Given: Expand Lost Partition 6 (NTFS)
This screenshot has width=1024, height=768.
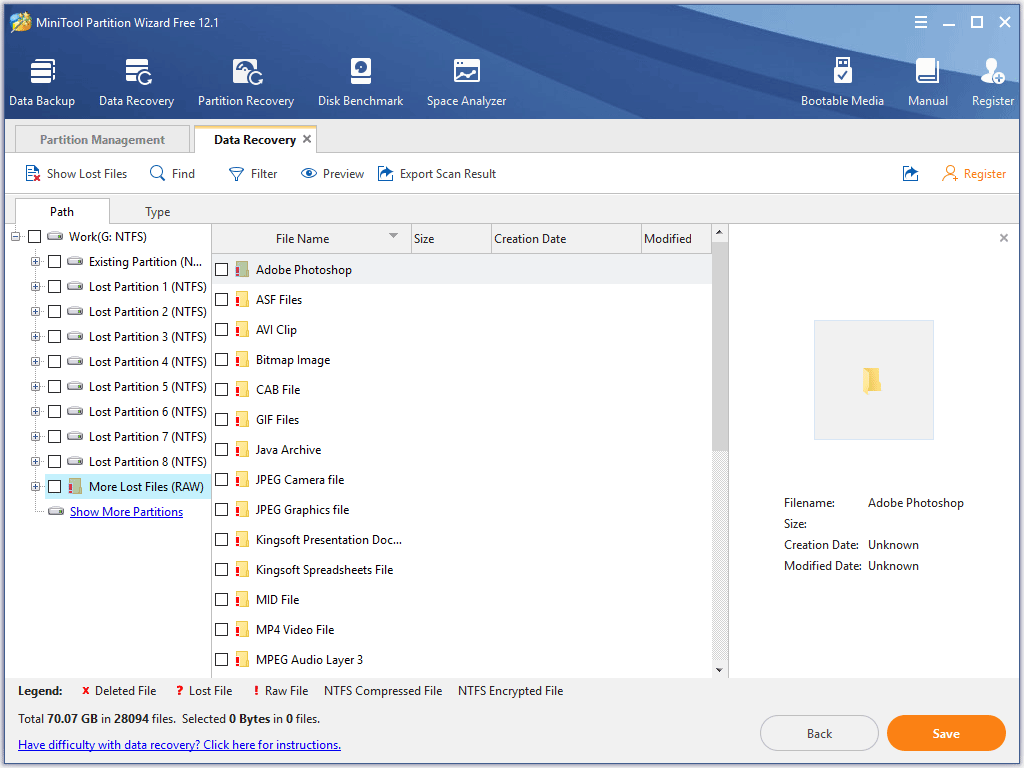Looking at the screenshot, I should [x=35, y=411].
